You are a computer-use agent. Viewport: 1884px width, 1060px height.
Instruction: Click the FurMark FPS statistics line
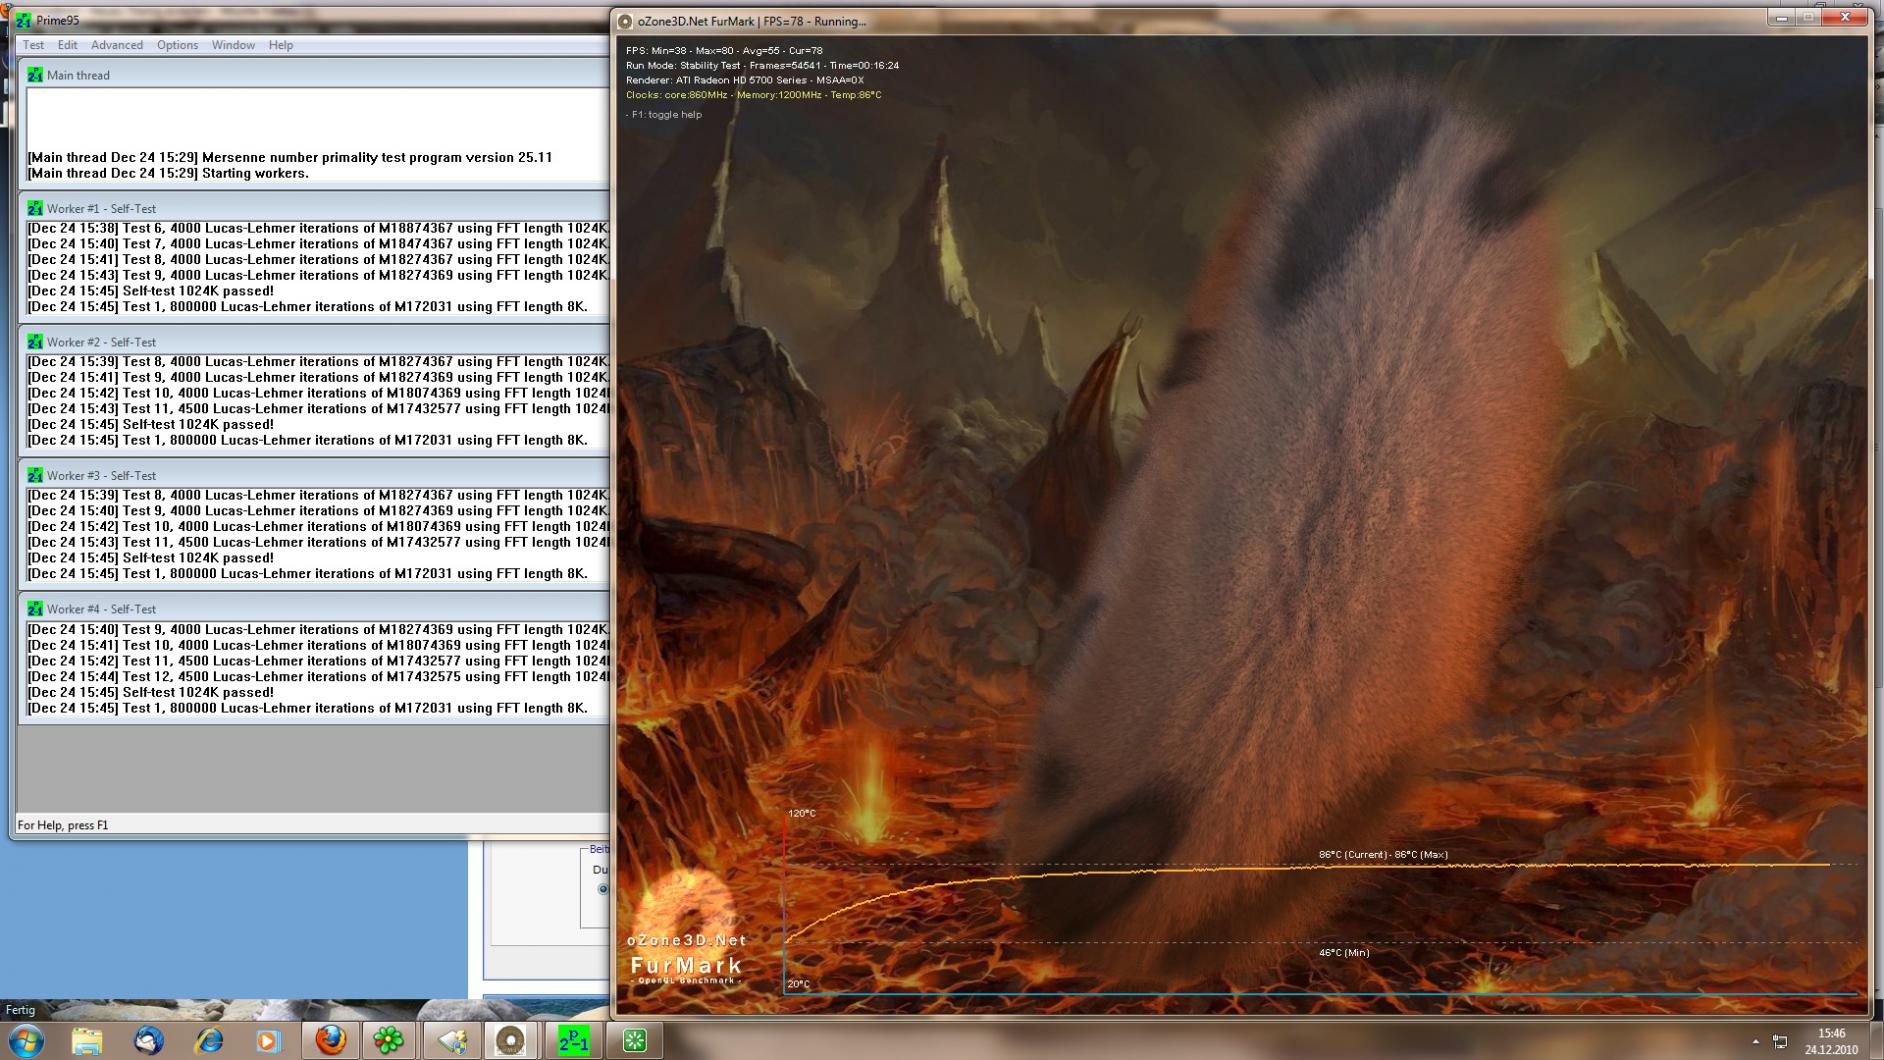coord(724,50)
